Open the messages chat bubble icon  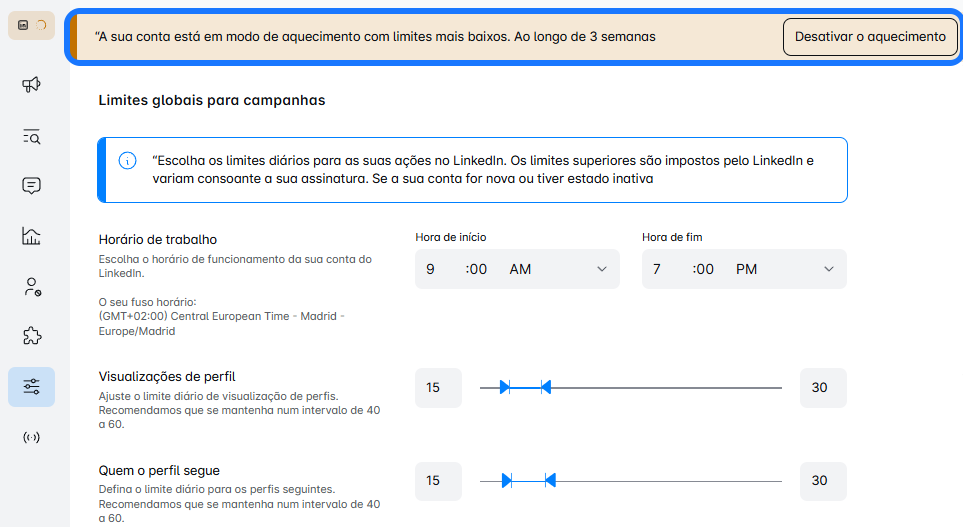pos(31,186)
